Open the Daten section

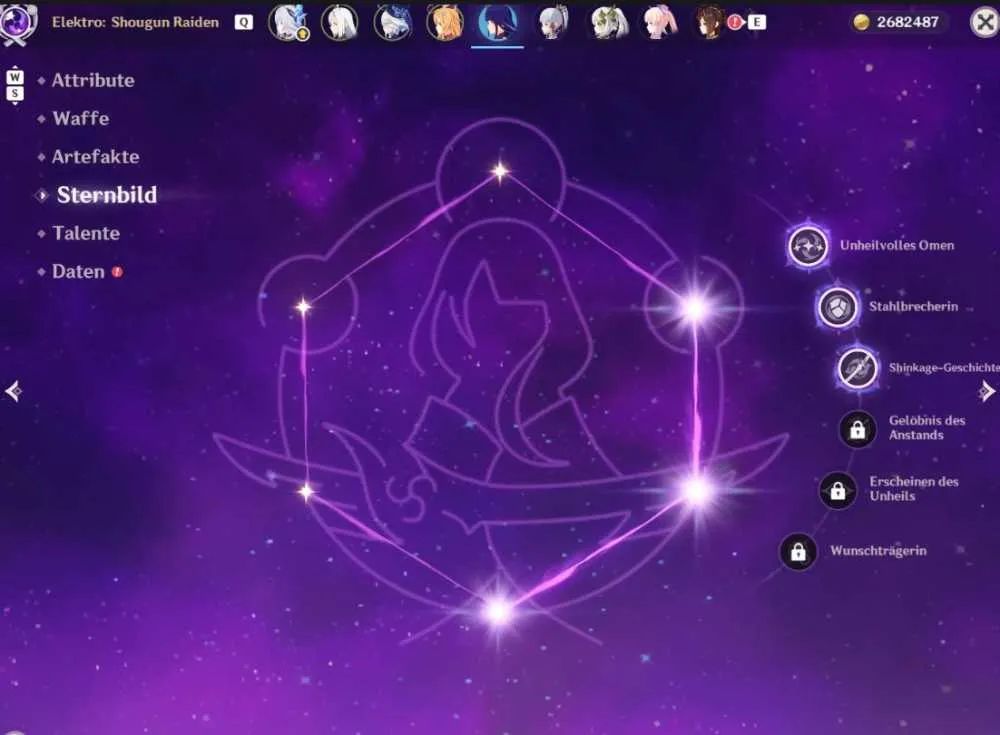[x=78, y=272]
